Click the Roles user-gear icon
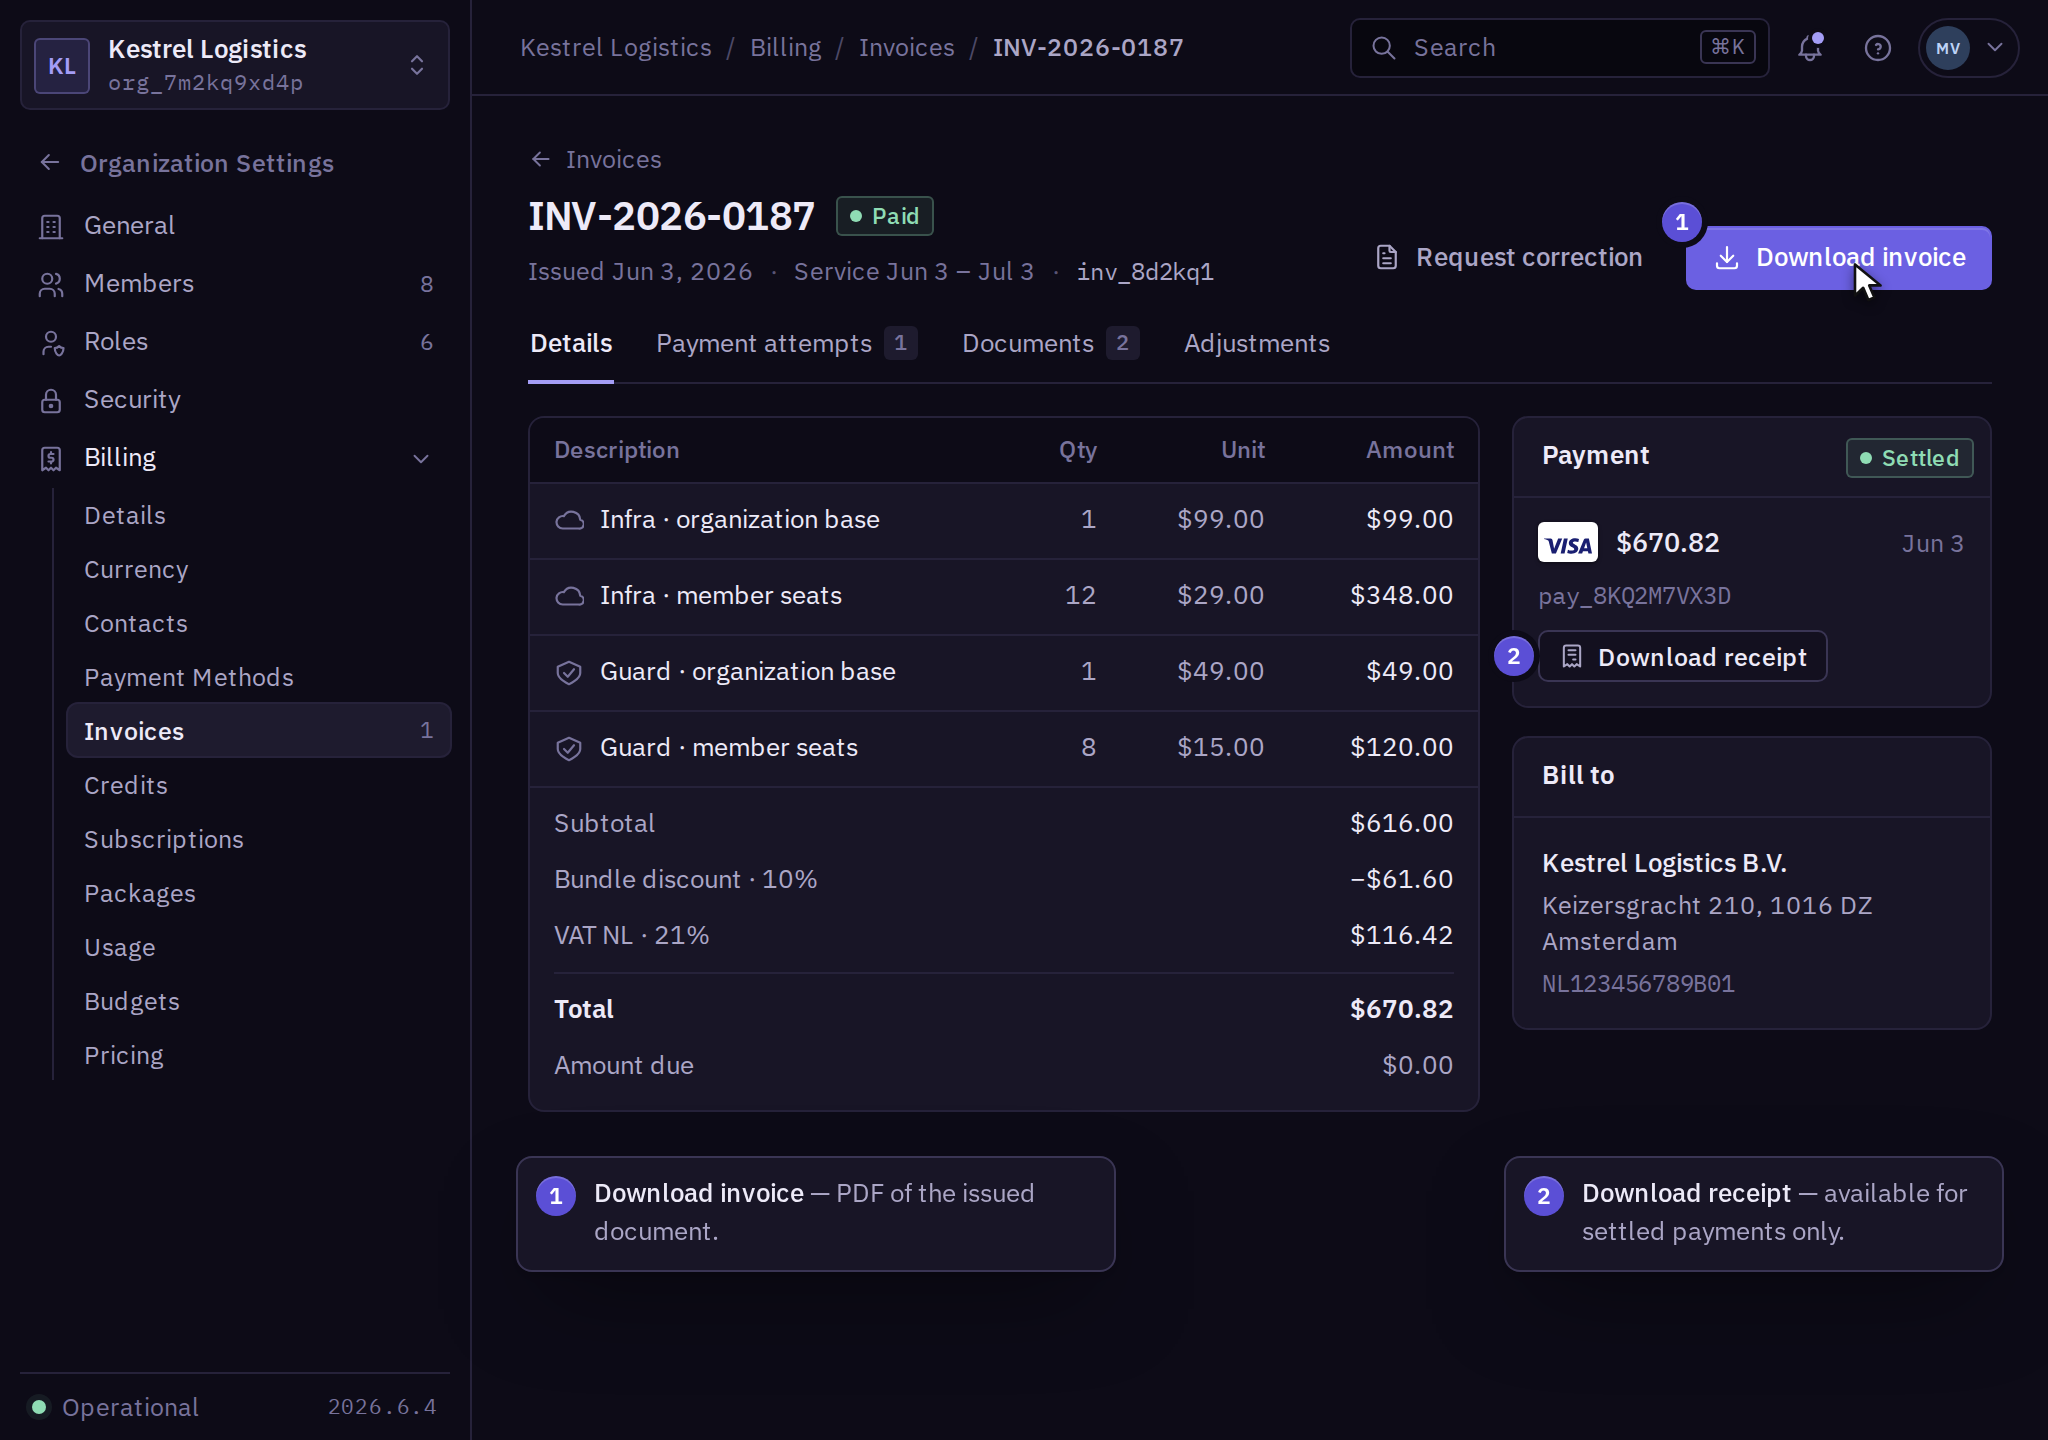The image size is (2048, 1440). click(51, 343)
